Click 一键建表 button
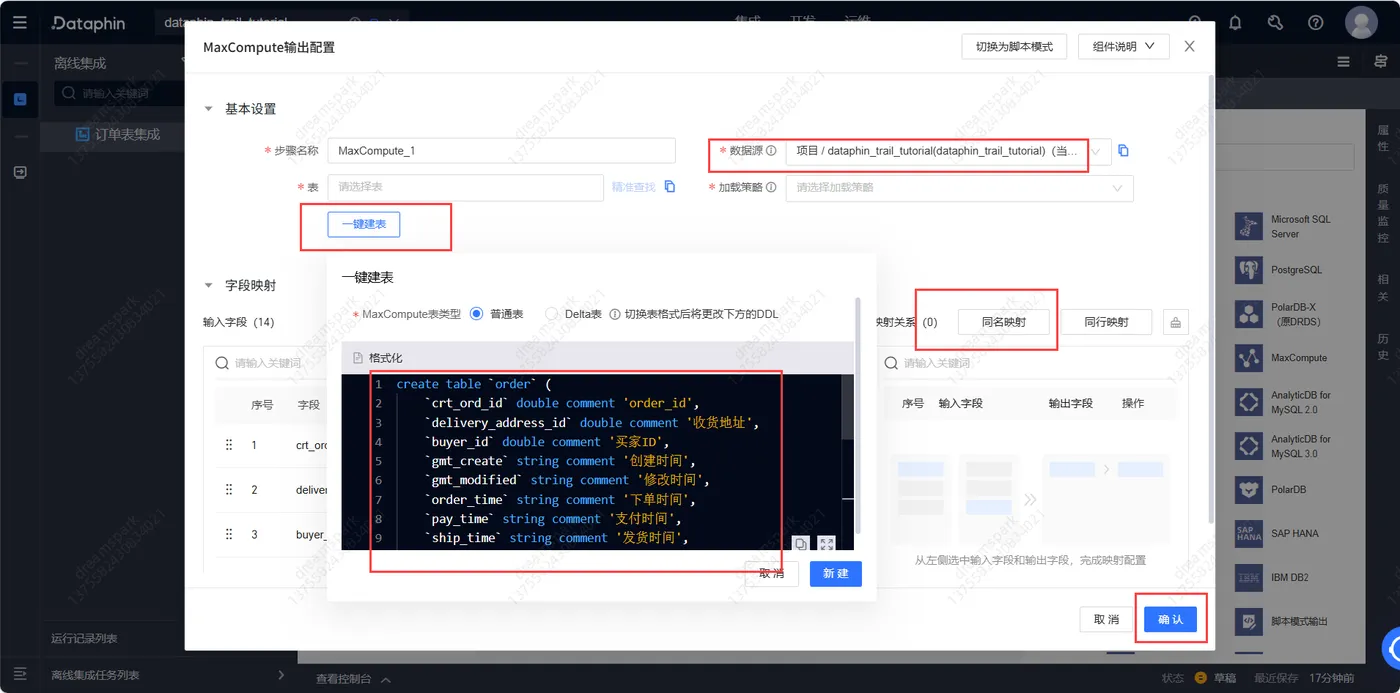This screenshot has width=1400, height=693. coord(364,224)
